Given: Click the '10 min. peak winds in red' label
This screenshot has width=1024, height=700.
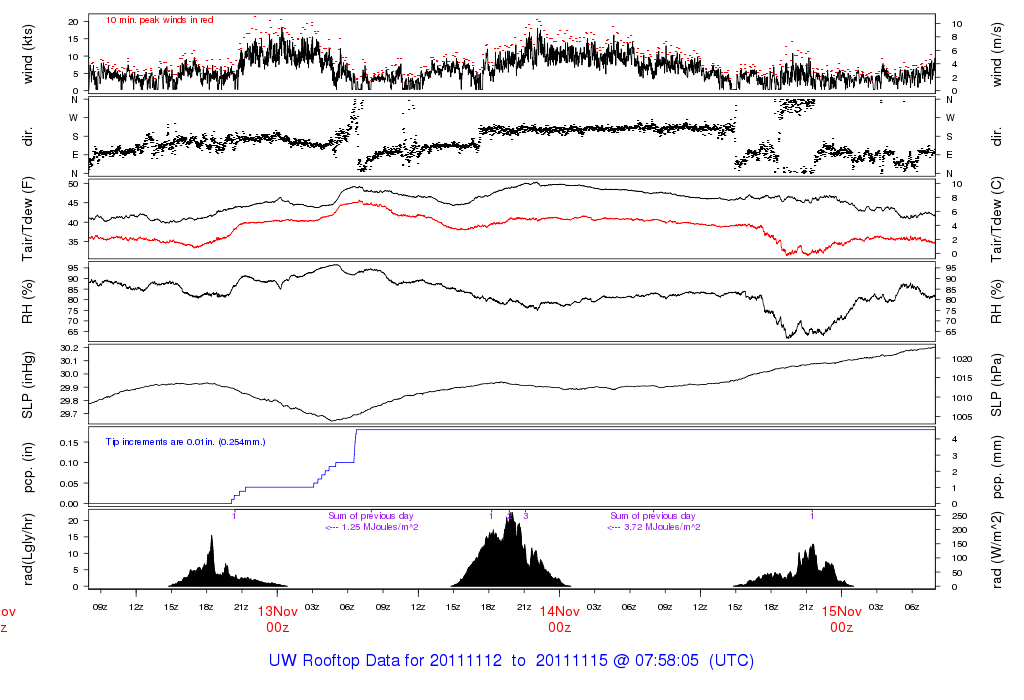Looking at the screenshot, I should (159, 20).
